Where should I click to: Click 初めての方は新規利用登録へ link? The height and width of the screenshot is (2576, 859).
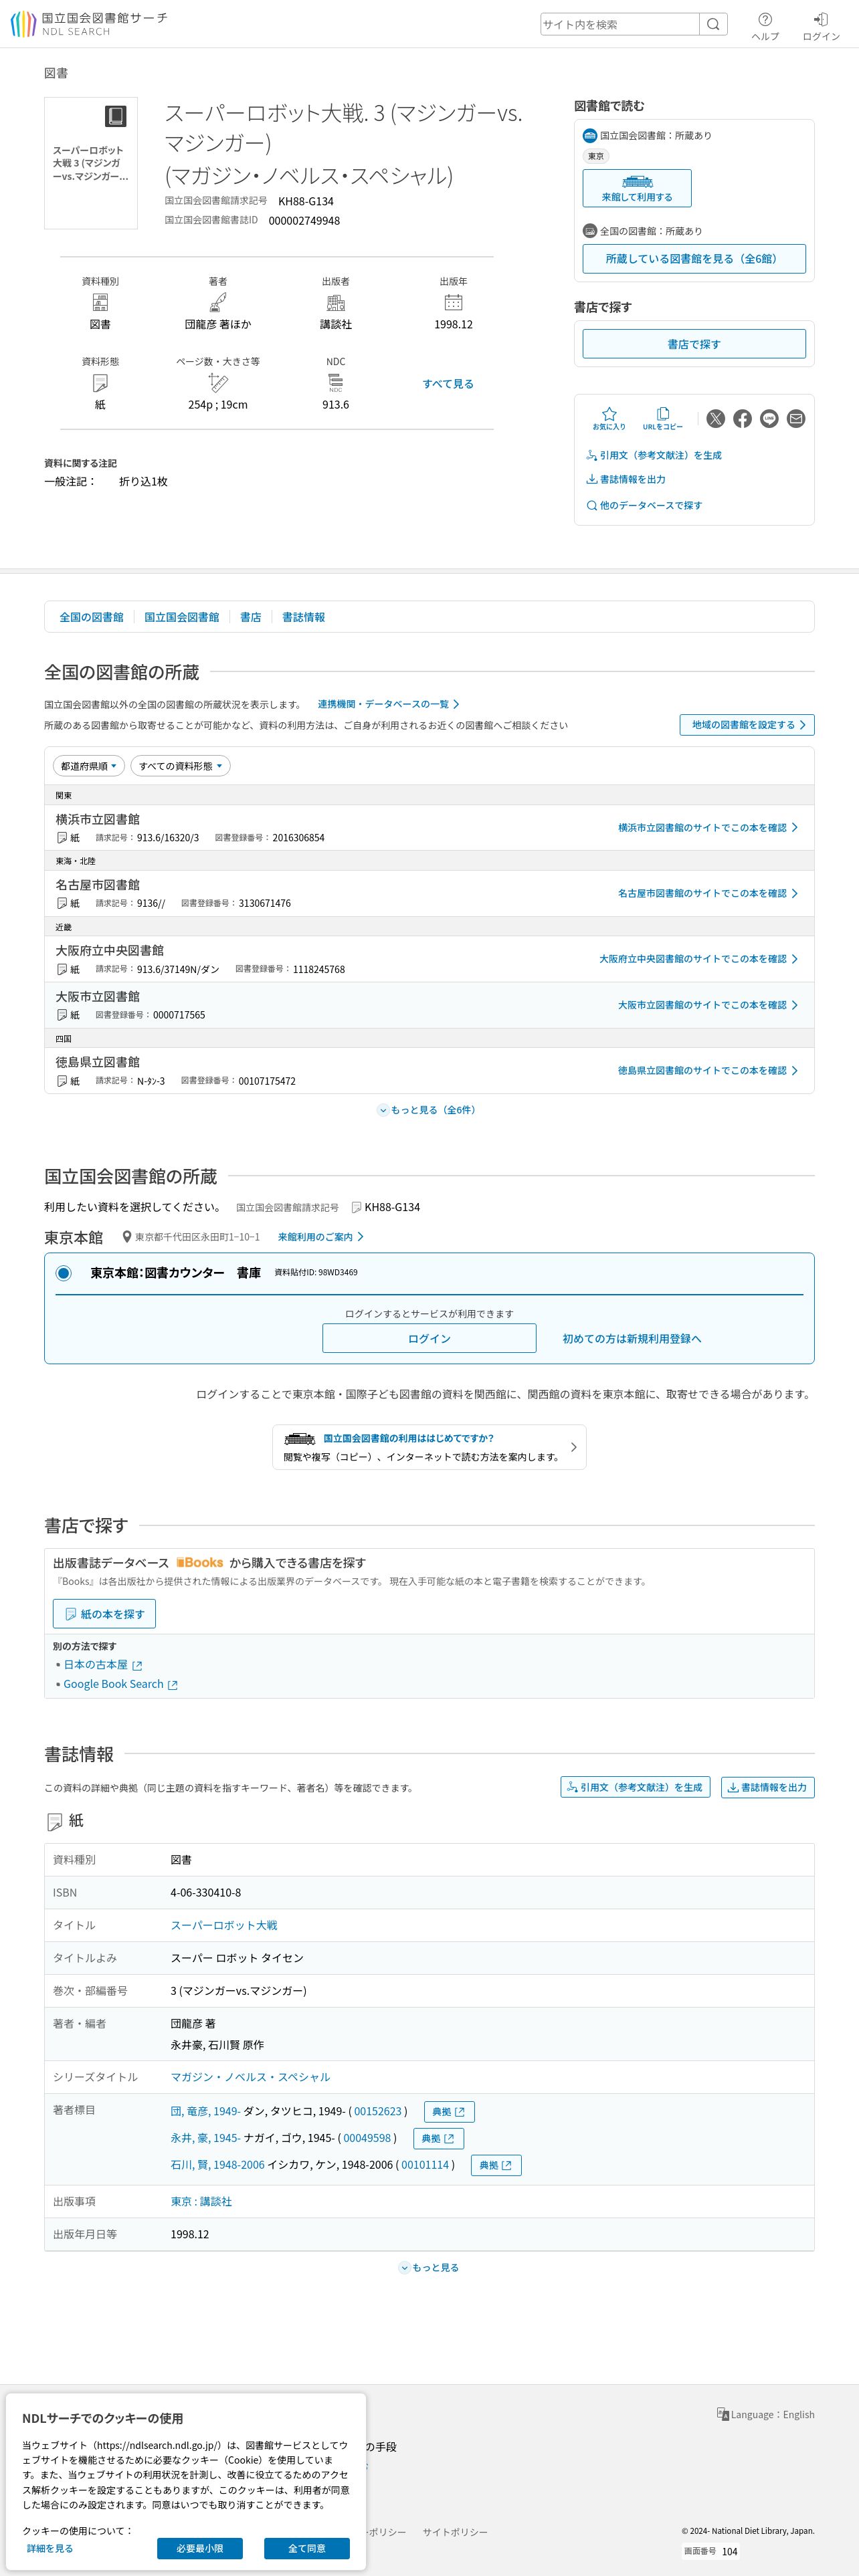(x=632, y=1339)
